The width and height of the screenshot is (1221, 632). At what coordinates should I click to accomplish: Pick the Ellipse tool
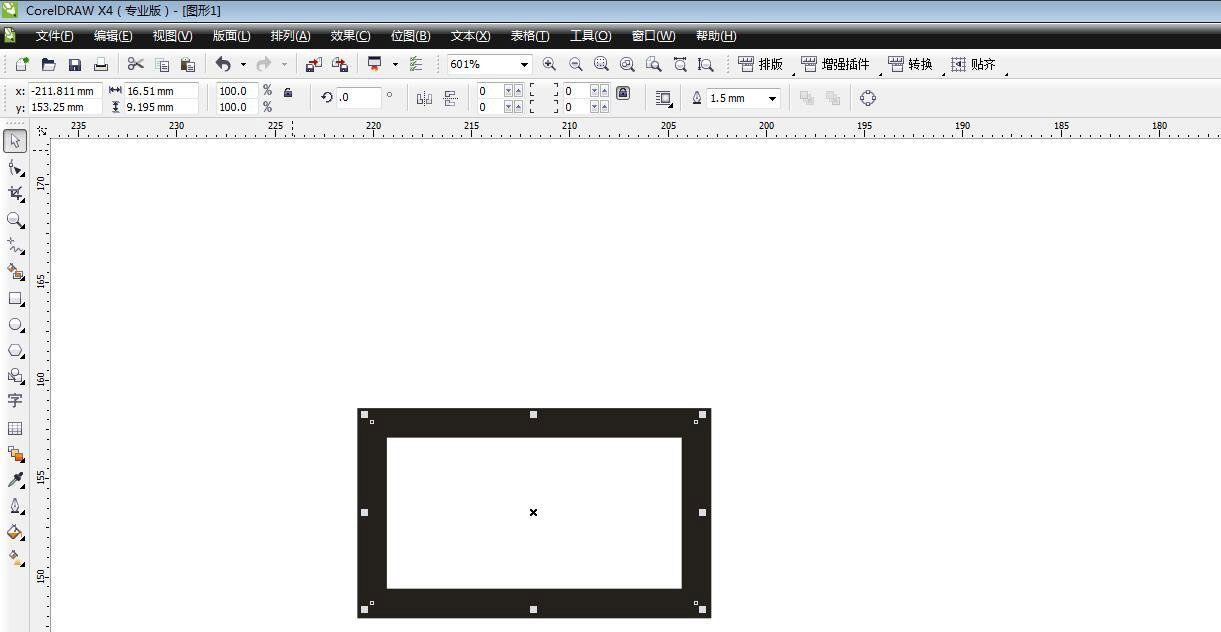(x=15, y=325)
